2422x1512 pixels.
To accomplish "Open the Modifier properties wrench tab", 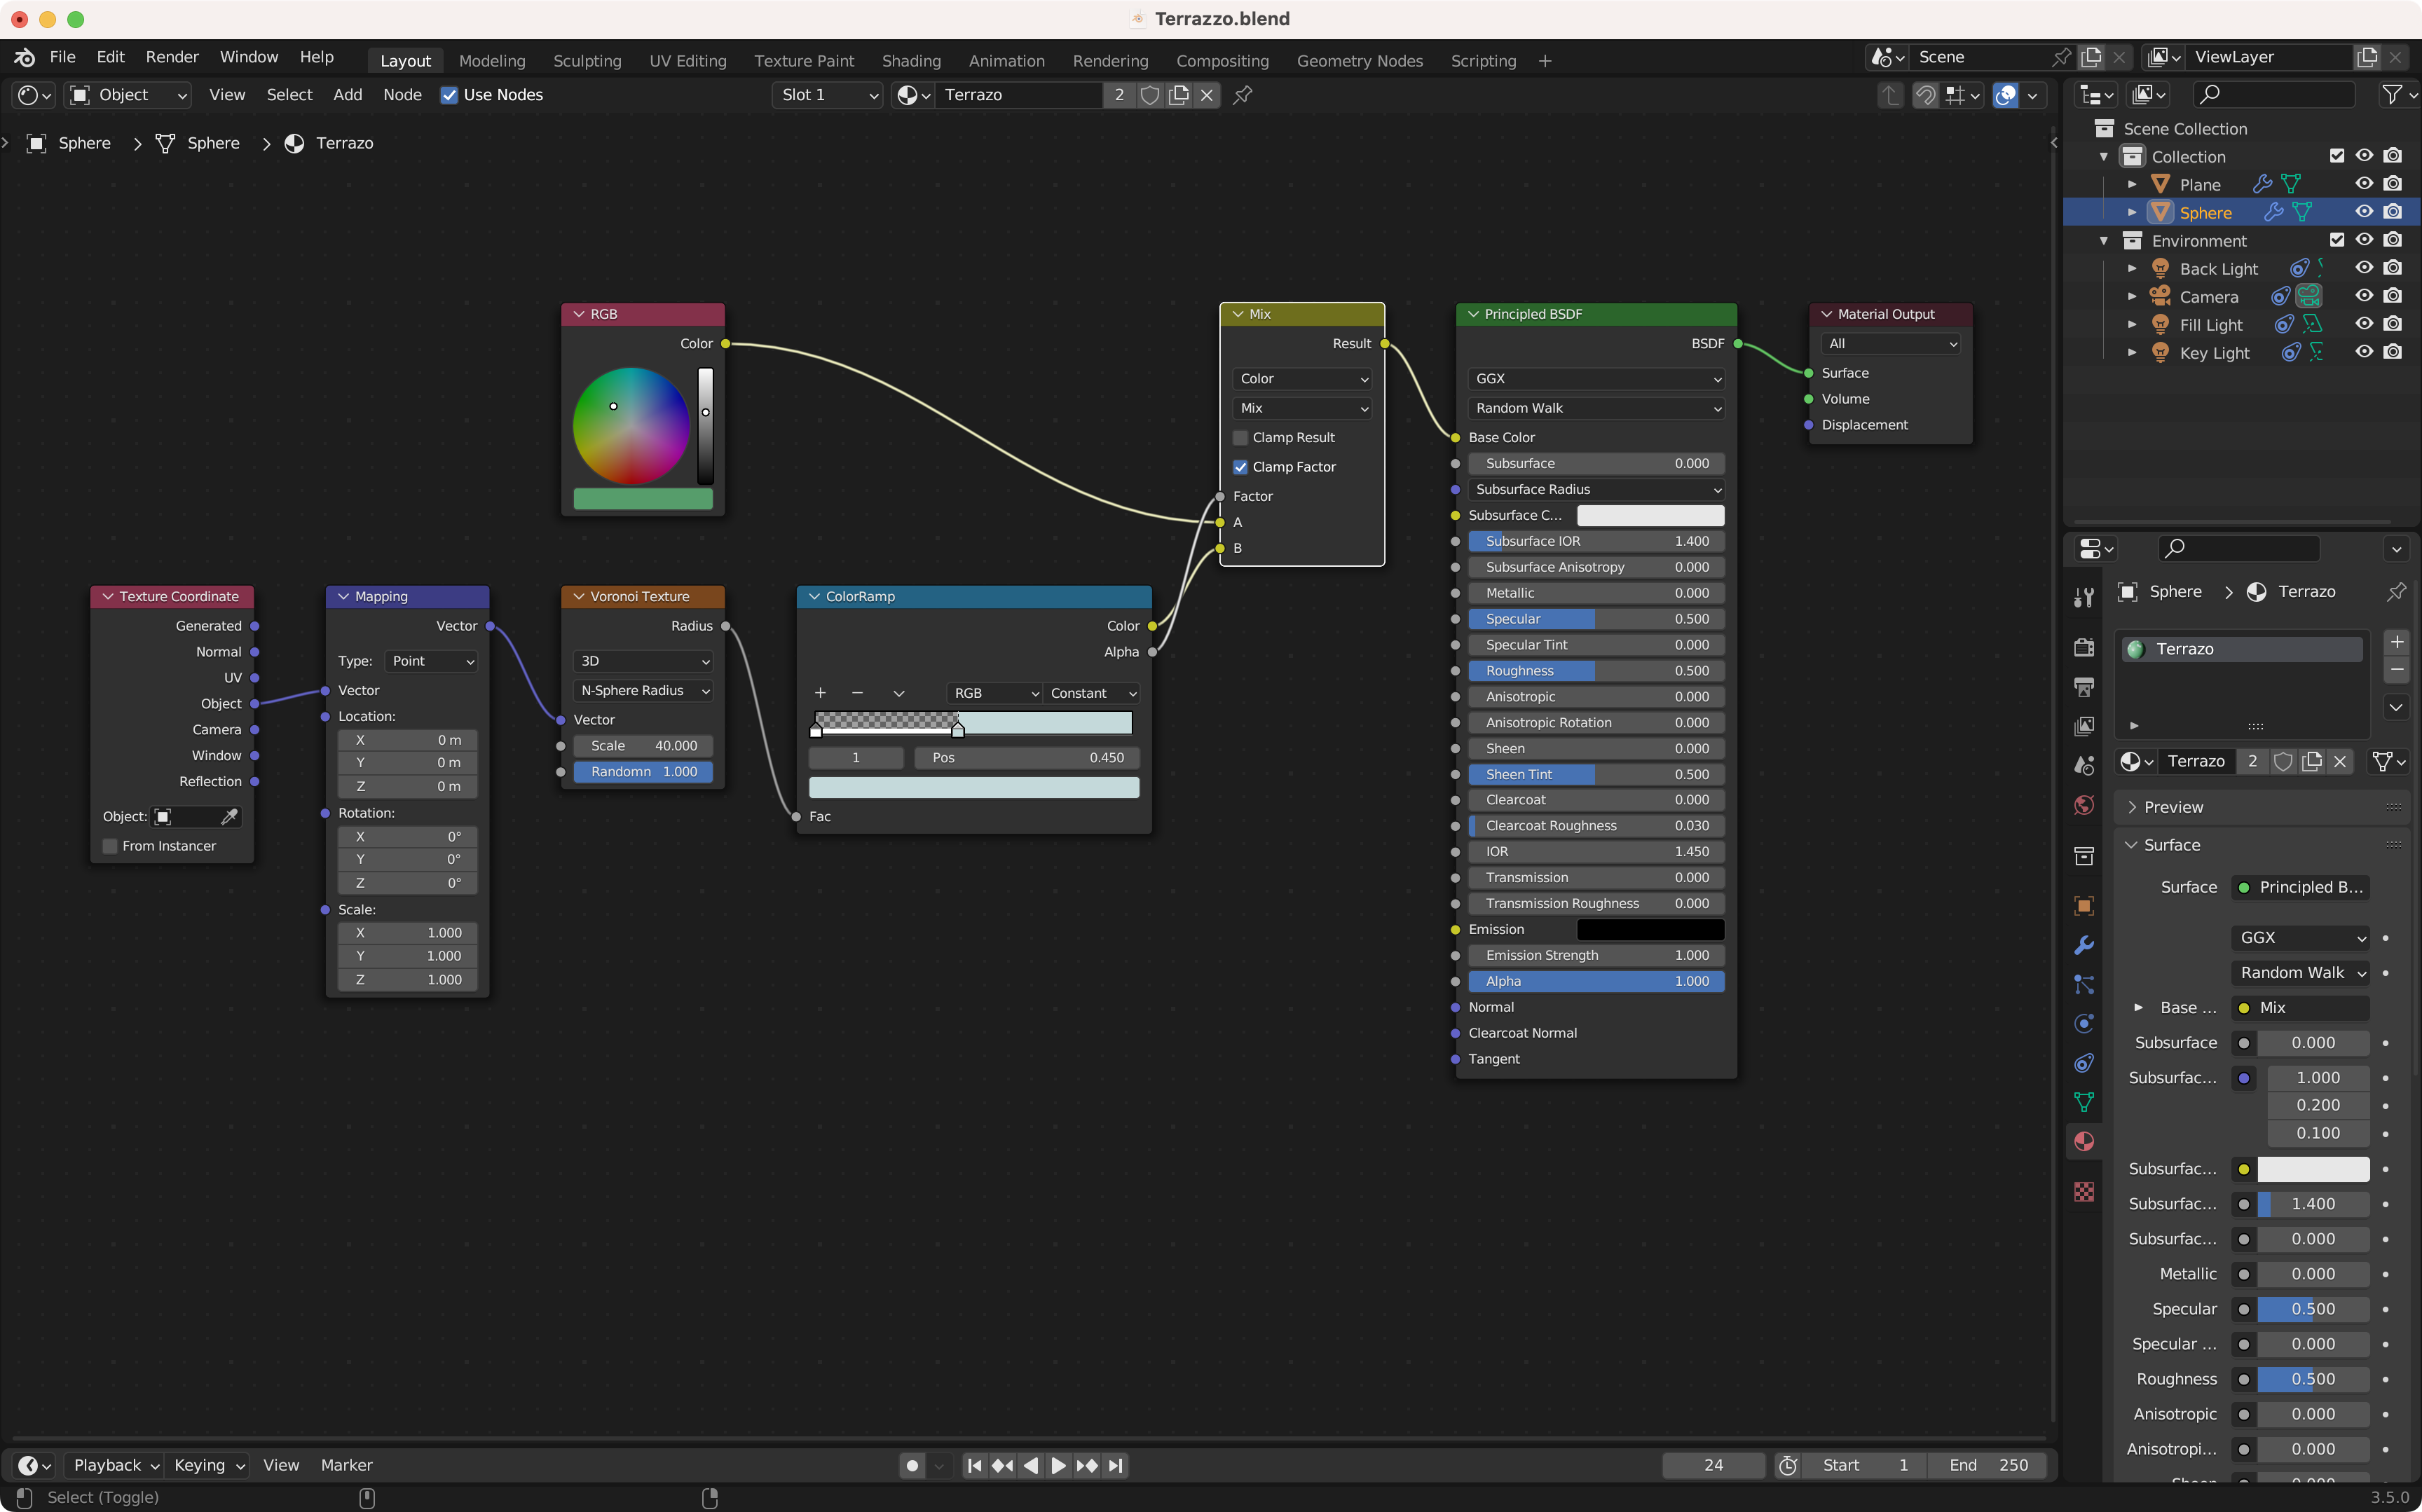I will point(2084,945).
